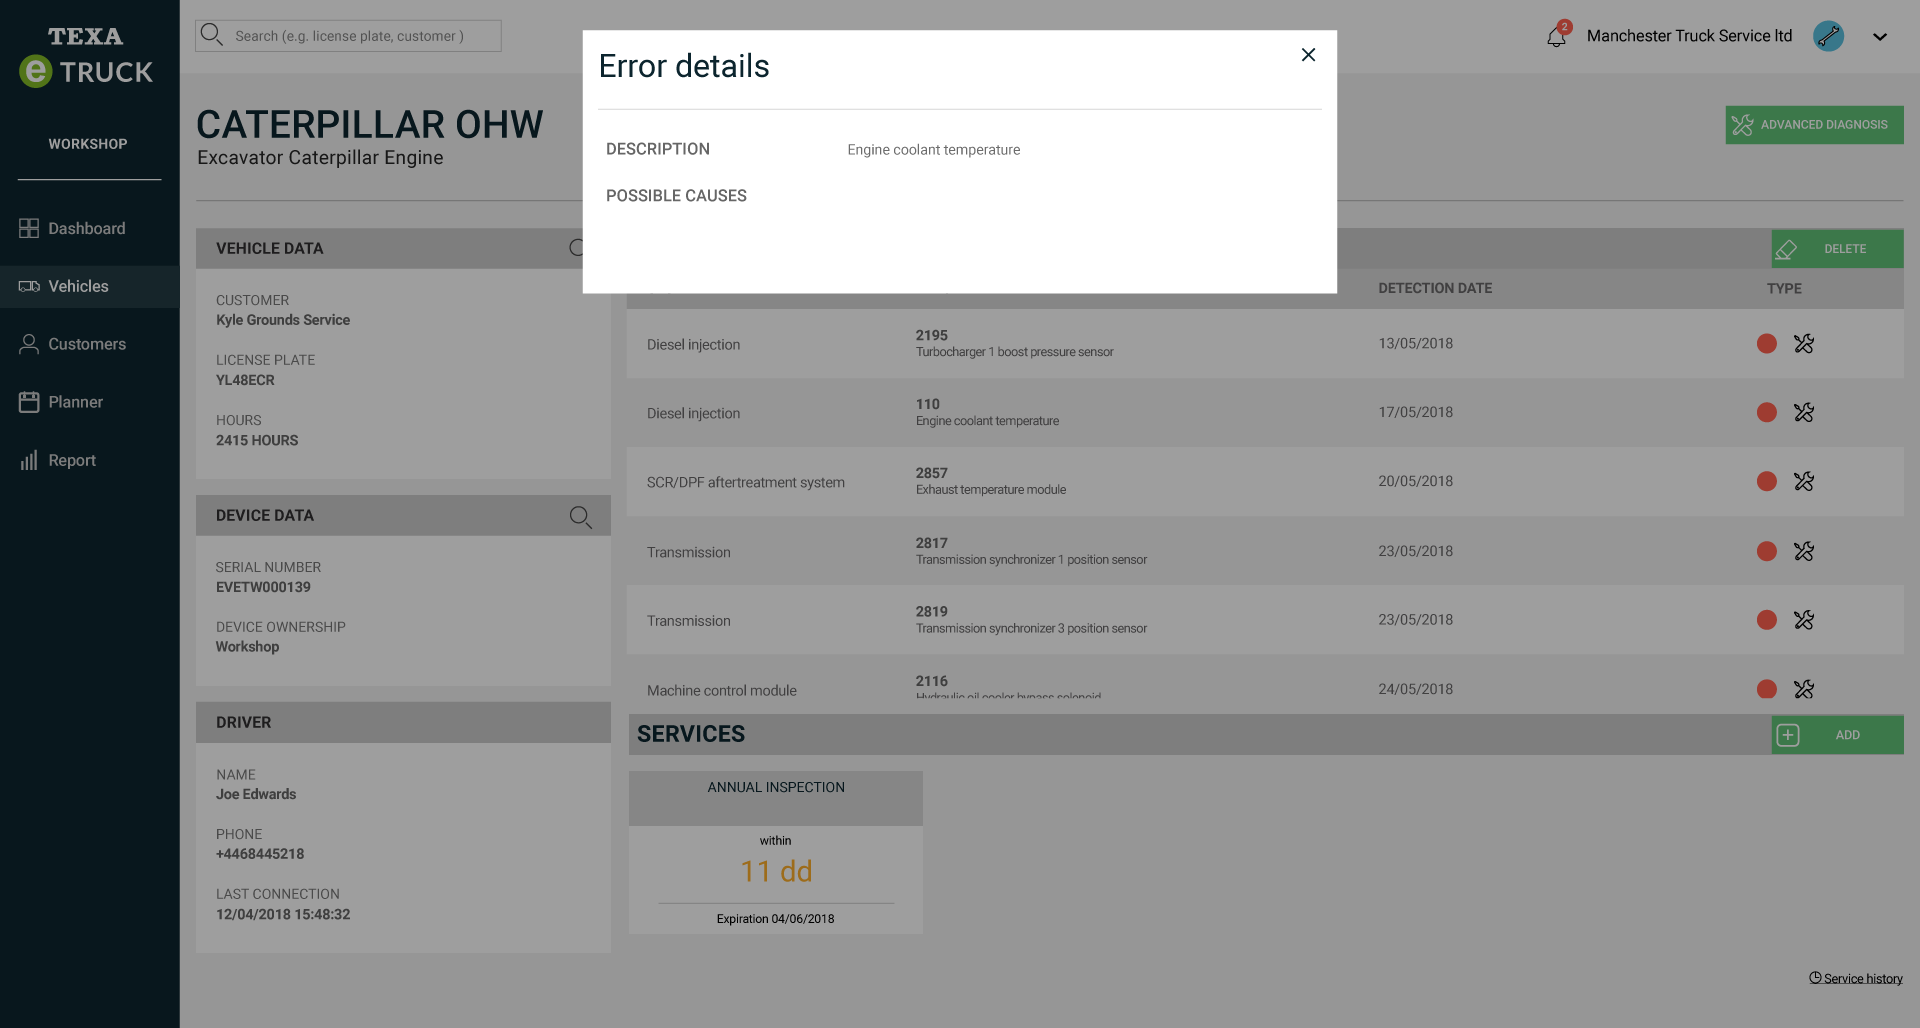This screenshot has width=1920, height=1028.
Task: Click the Add service button
Action: pyautogui.click(x=1837, y=735)
